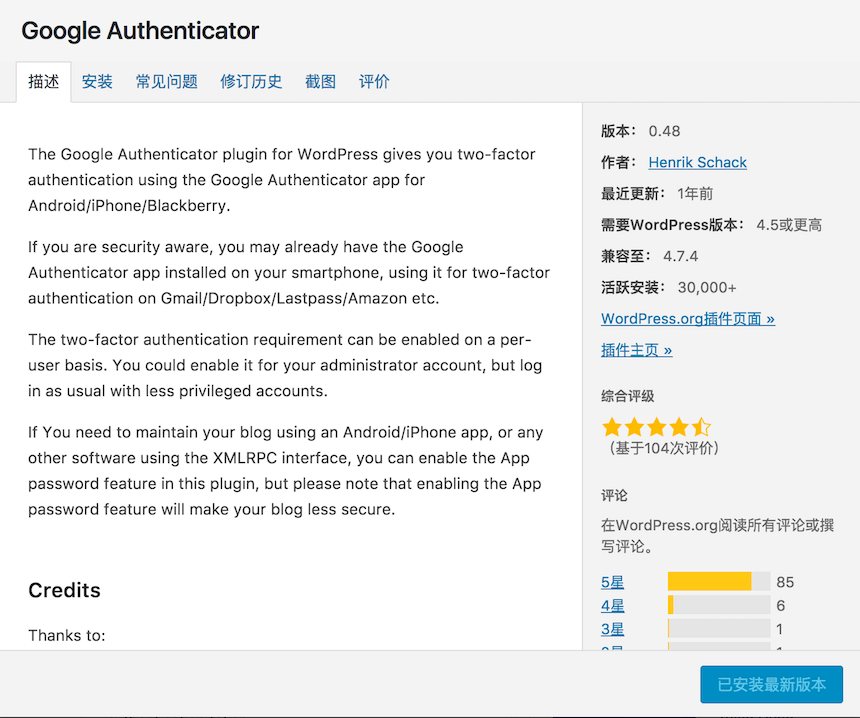
Task: Click the 综合评级 heading
Action: tap(627, 396)
